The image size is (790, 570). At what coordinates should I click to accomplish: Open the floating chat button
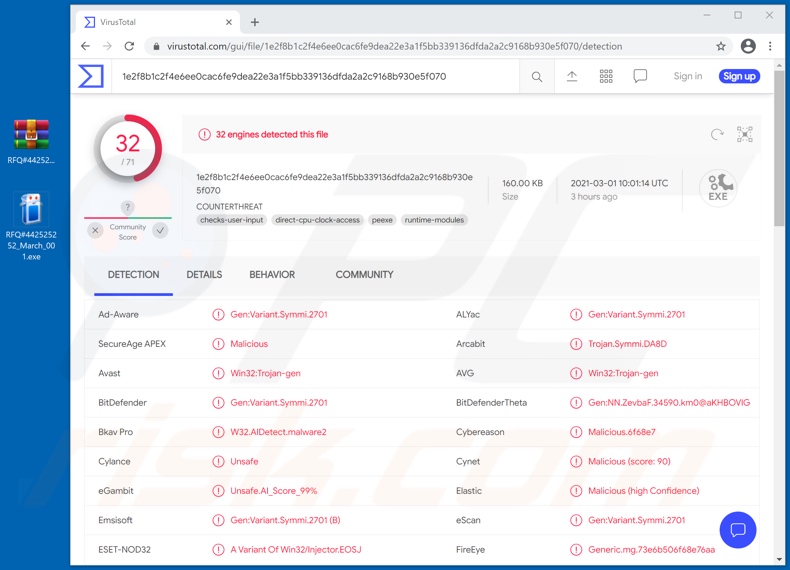[x=738, y=530]
